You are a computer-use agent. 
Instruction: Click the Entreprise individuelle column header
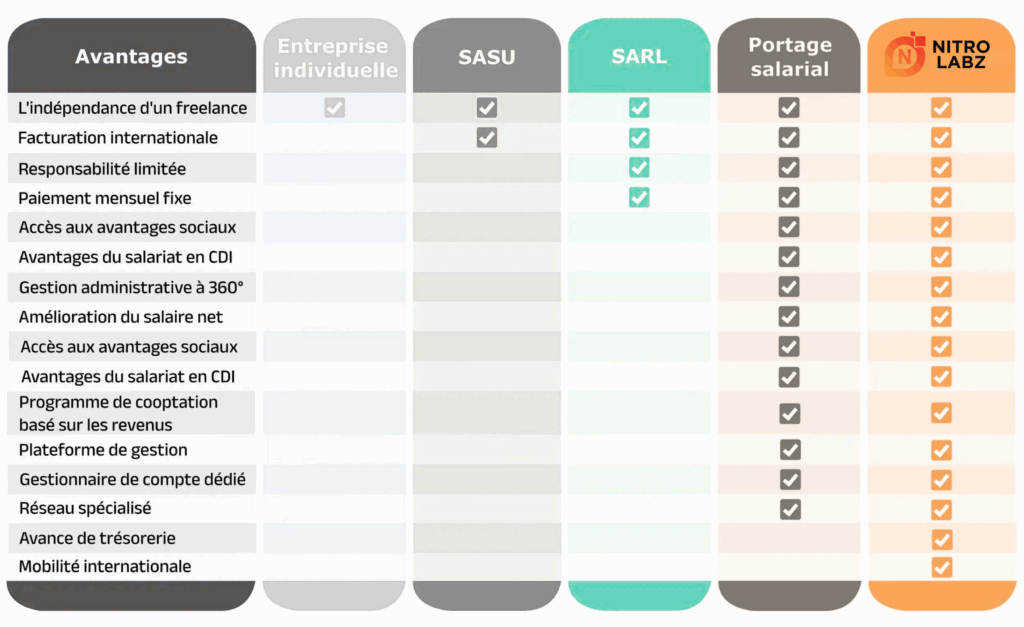coord(335,57)
